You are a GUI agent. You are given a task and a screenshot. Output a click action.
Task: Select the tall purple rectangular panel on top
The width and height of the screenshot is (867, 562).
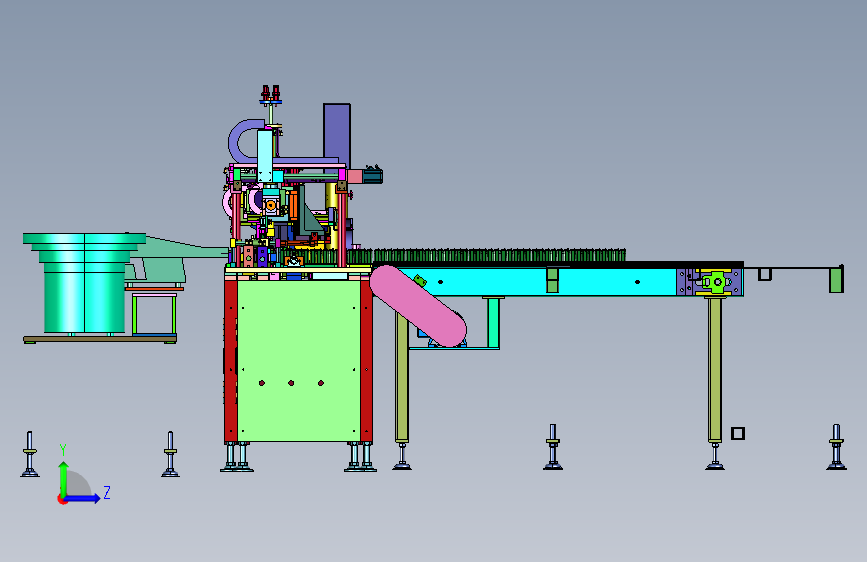pos(337,132)
